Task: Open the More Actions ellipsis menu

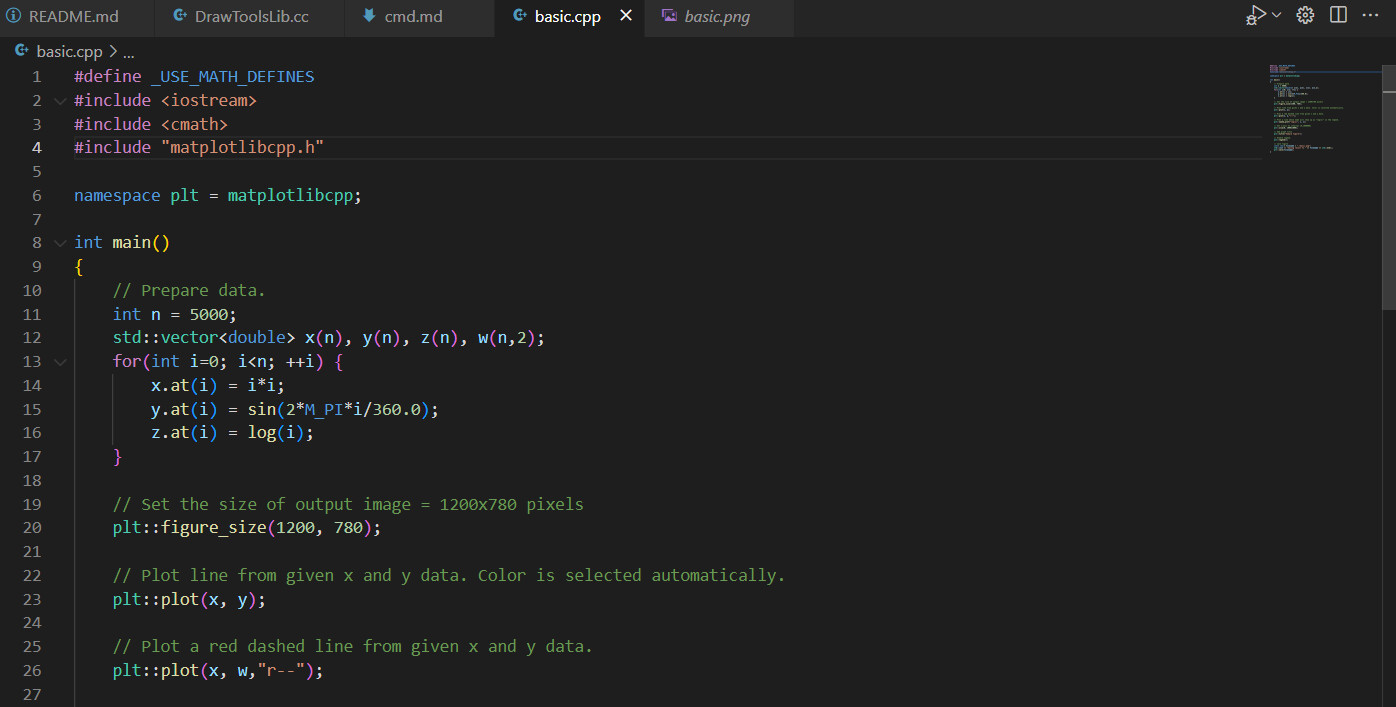Action: (x=1372, y=15)
